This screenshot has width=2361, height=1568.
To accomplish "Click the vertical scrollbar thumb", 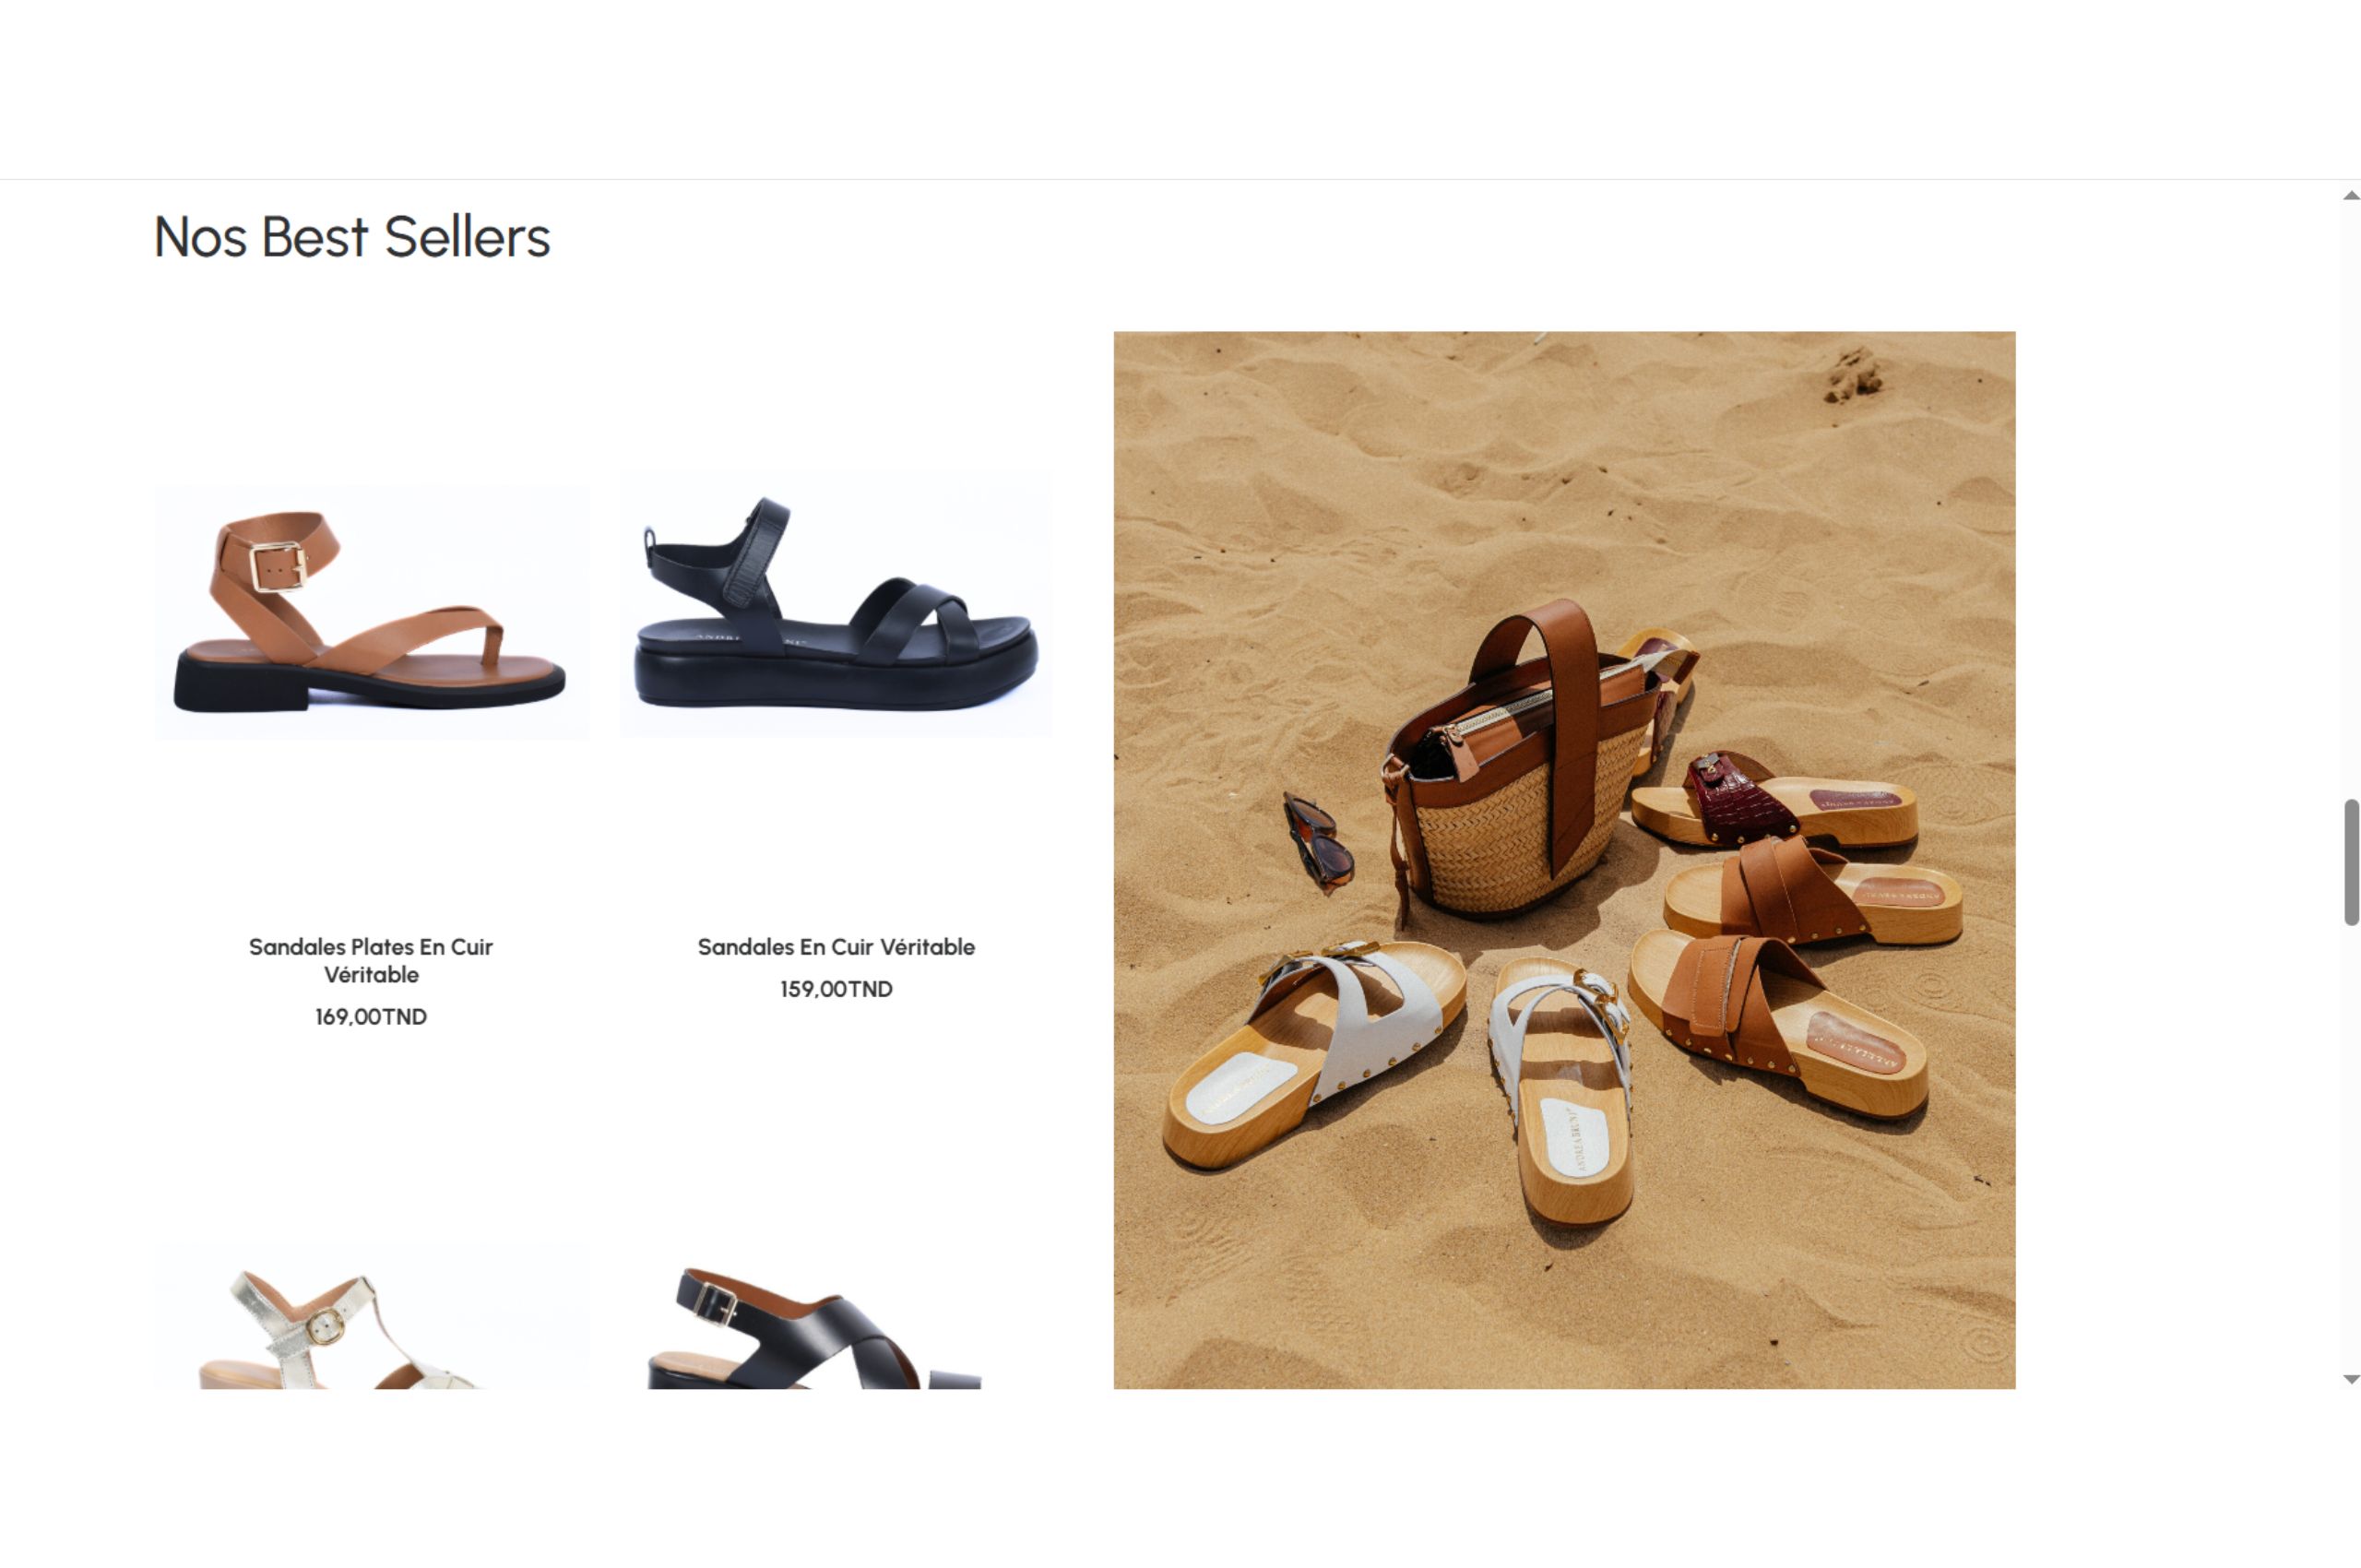I will [2351, 862].
